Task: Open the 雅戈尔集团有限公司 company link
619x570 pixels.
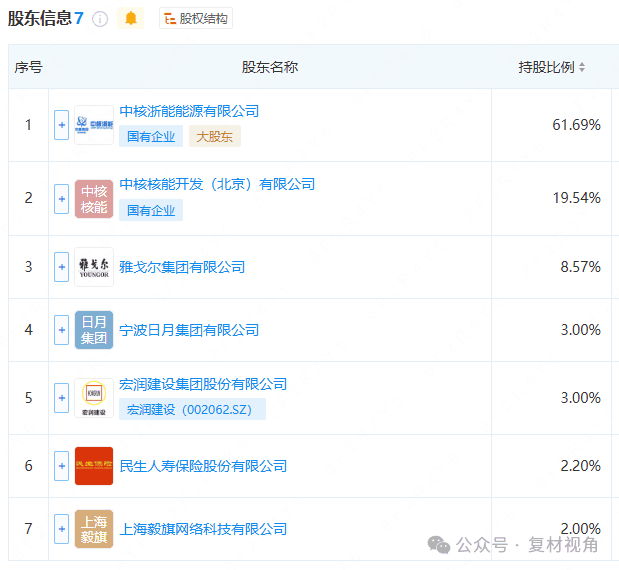Action: point(182,267)
